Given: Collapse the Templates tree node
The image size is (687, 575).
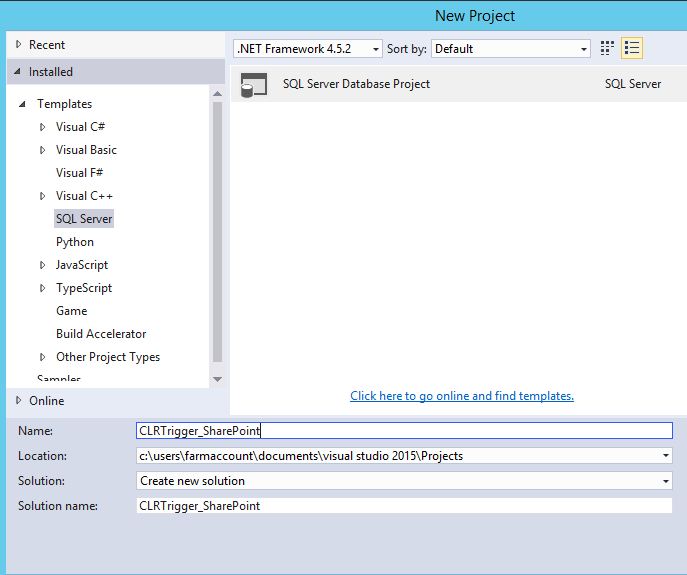Looking at the screenshot, I should 22,104.
